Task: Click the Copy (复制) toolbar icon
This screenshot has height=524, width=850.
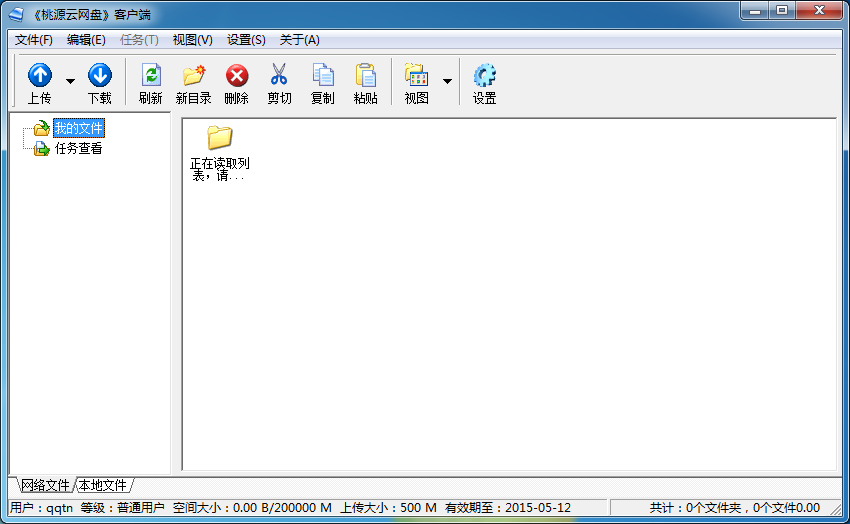Action: (x=323, y=77)
